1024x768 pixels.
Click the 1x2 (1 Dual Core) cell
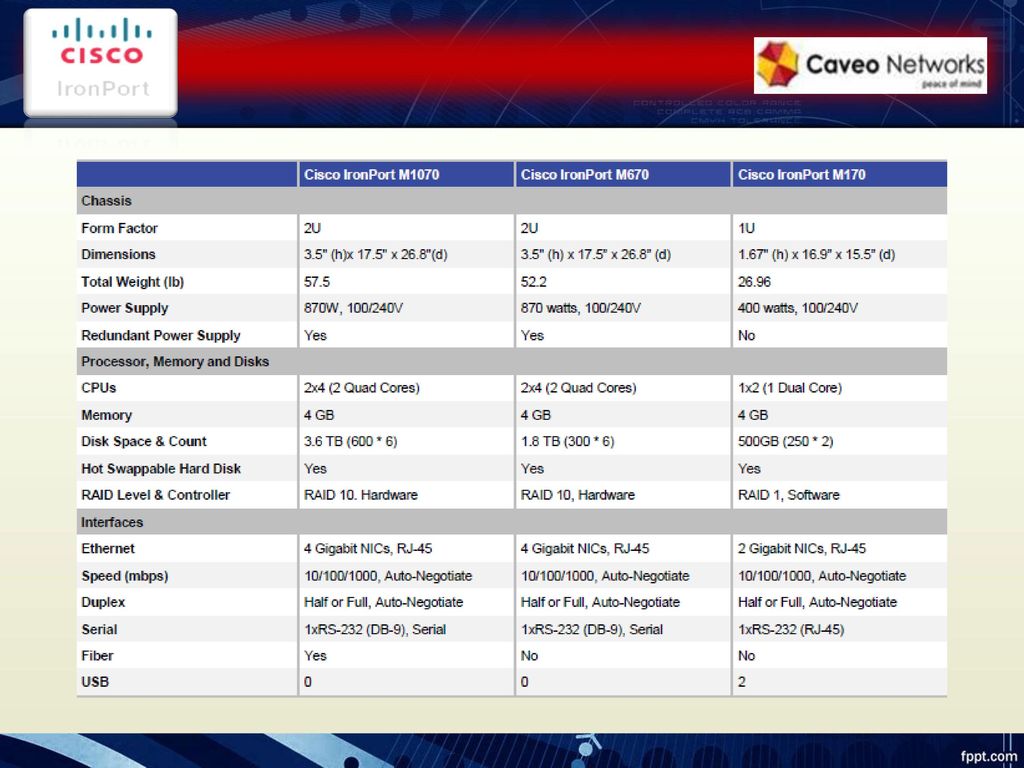coord(790,388)
